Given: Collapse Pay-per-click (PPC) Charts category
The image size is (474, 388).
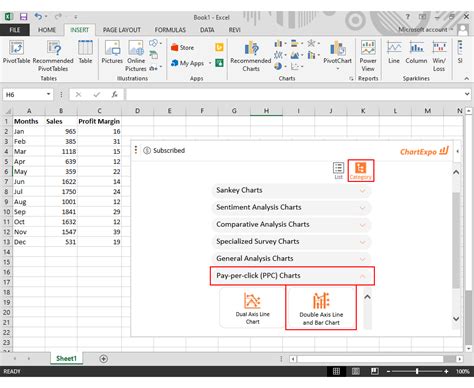Looking at the screenshot, I should click(292, 276).
